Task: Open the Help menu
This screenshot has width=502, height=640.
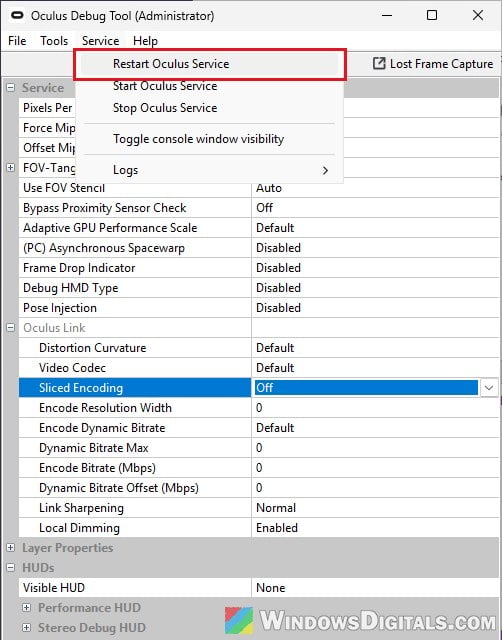Action: [x=145, y=41]
